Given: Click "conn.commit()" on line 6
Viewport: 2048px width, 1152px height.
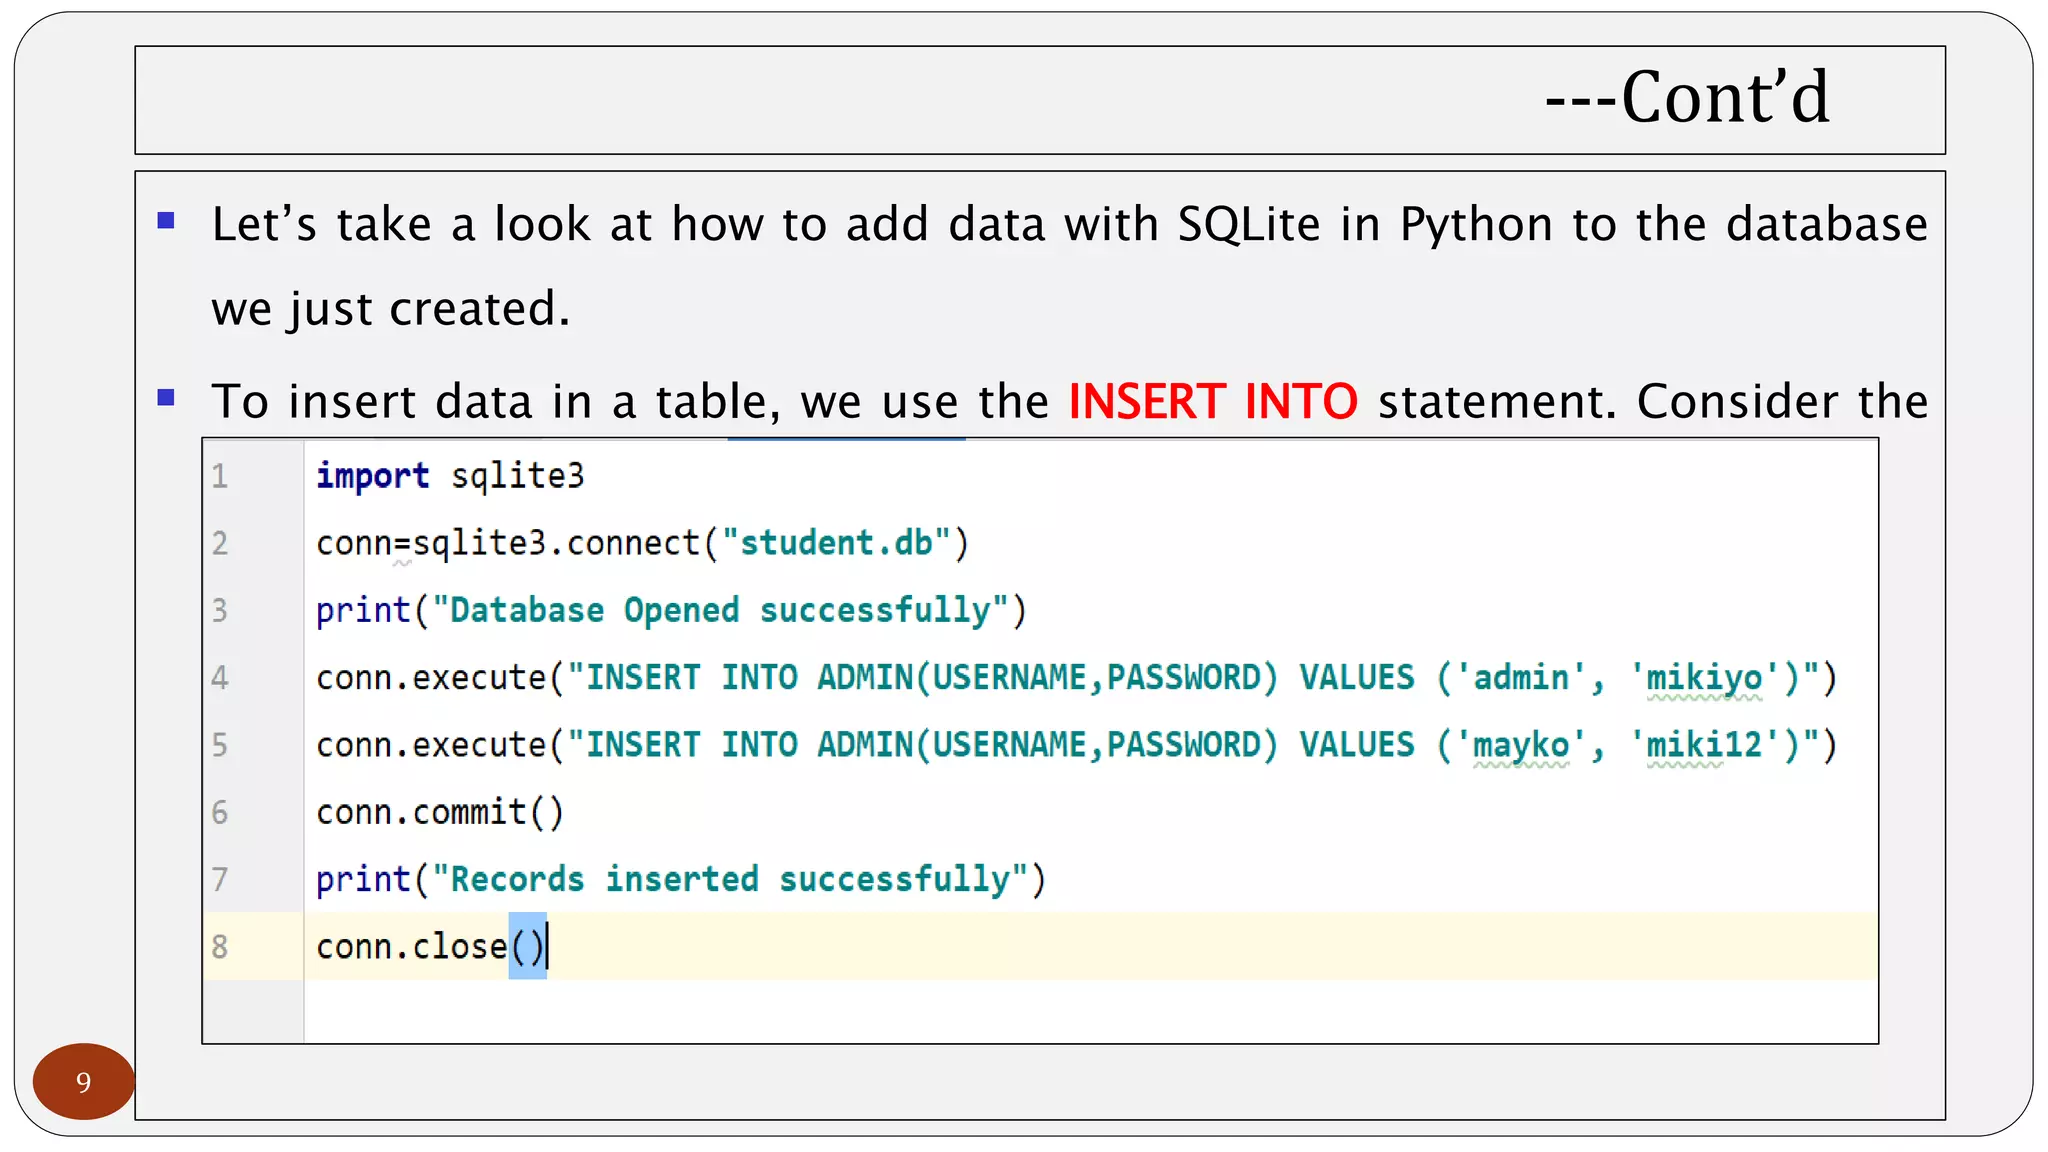Looking at the screenshot, I should [x=440, y=812].
